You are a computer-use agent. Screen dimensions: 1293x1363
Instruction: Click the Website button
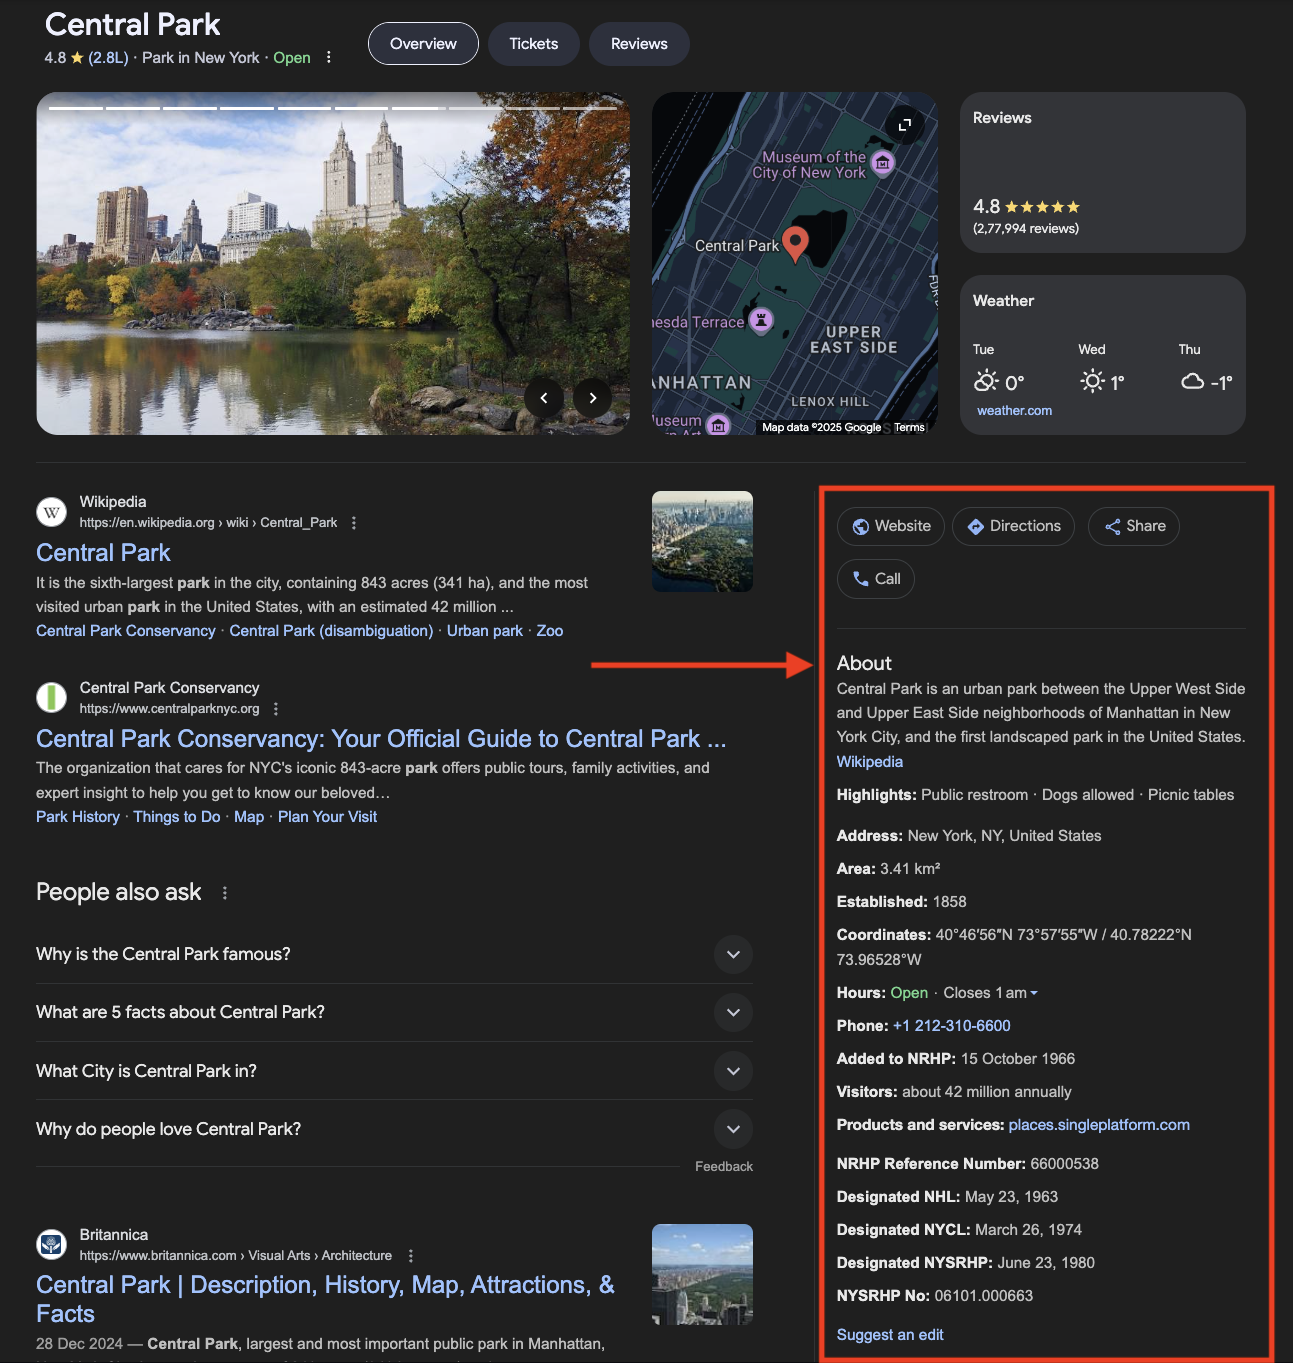click(891, 526)
